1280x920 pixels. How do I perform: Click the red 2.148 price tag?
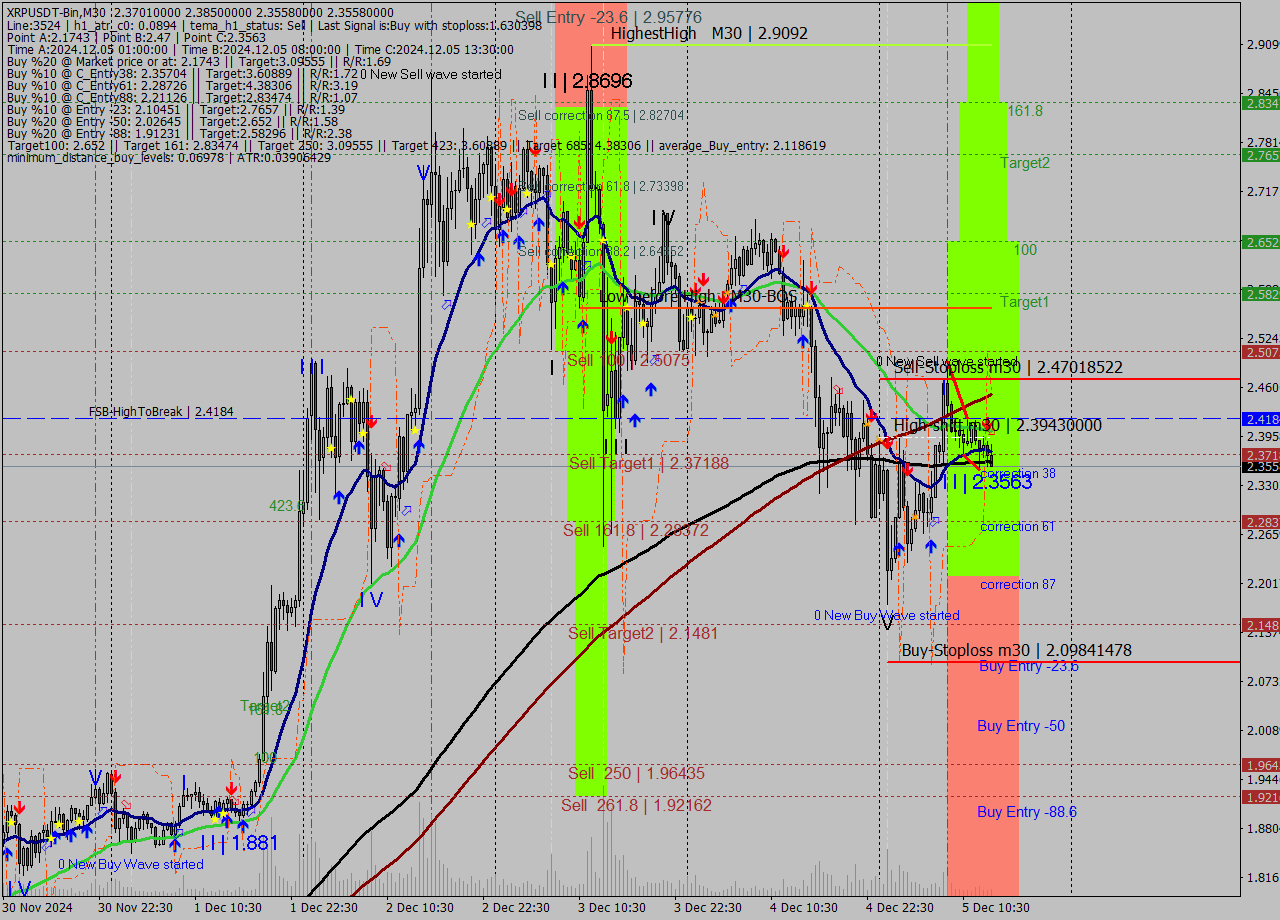coord(1261,625)
